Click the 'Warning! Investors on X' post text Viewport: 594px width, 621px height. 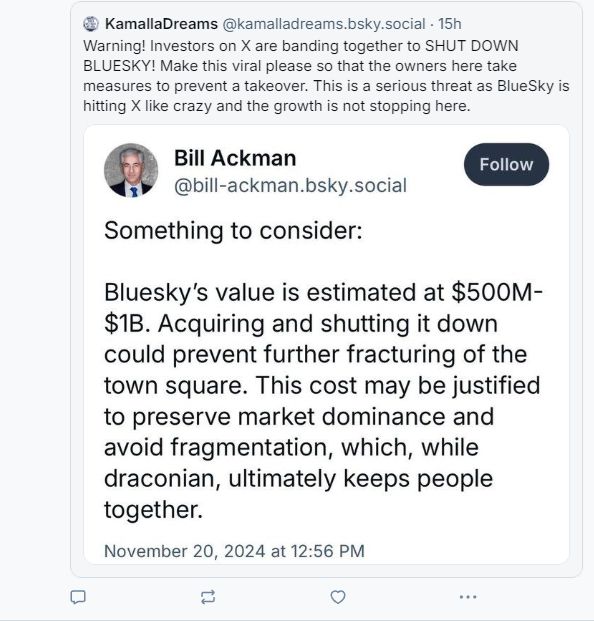[326, 76]
